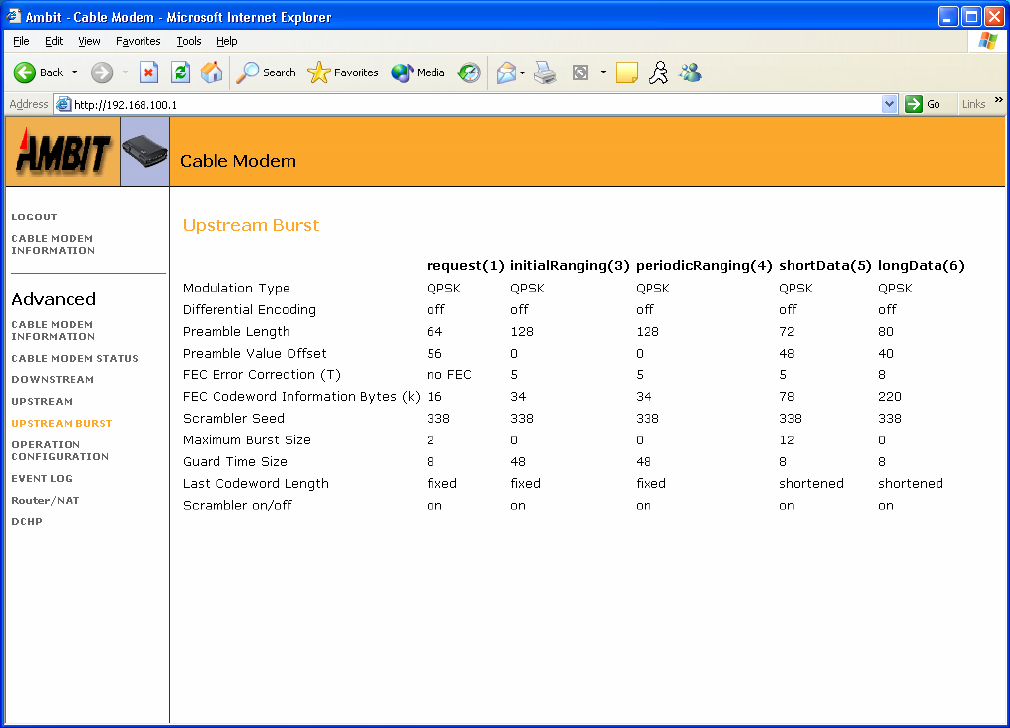This screenshot has height=728, width=1010.
Task: Click the Print icon in toolbar
Action: [545, 72]
